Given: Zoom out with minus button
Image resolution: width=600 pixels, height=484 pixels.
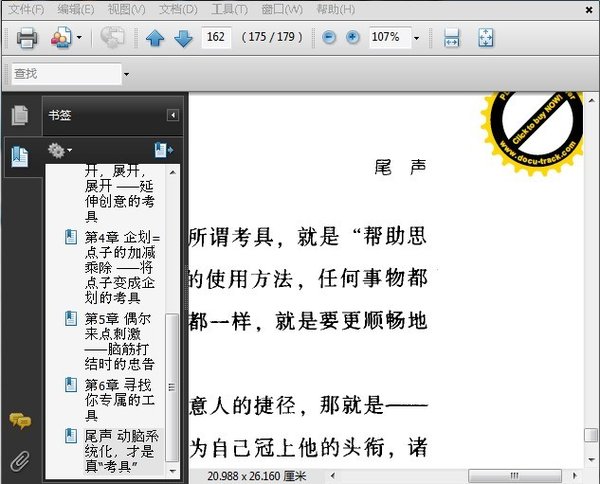Looking at the screenshot, I should pos(329,37).
